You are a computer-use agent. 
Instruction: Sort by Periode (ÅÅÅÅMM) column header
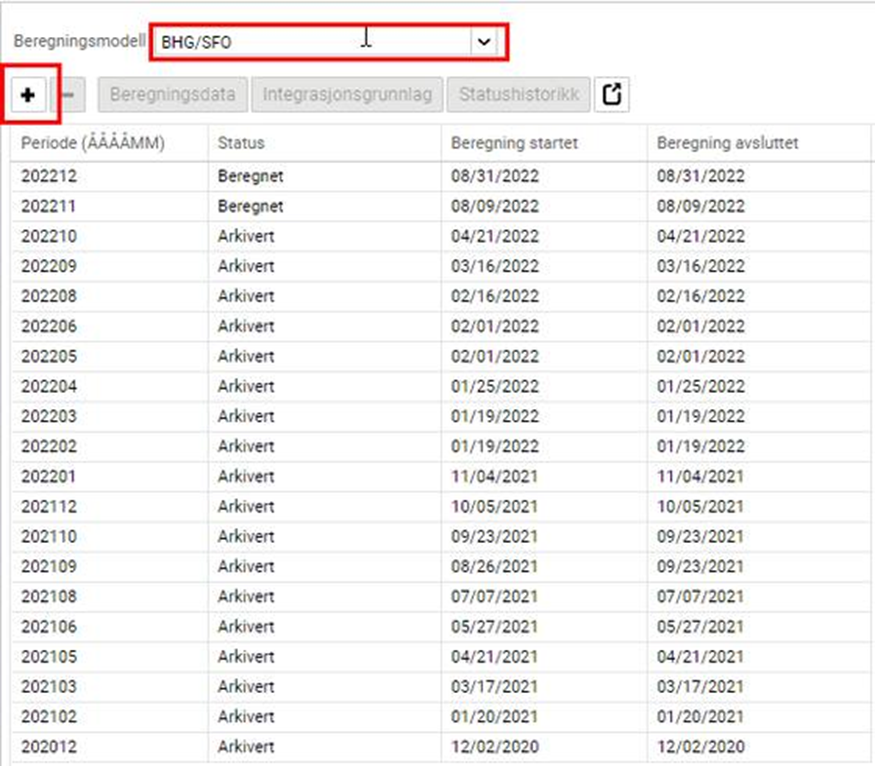click(93, 143)
